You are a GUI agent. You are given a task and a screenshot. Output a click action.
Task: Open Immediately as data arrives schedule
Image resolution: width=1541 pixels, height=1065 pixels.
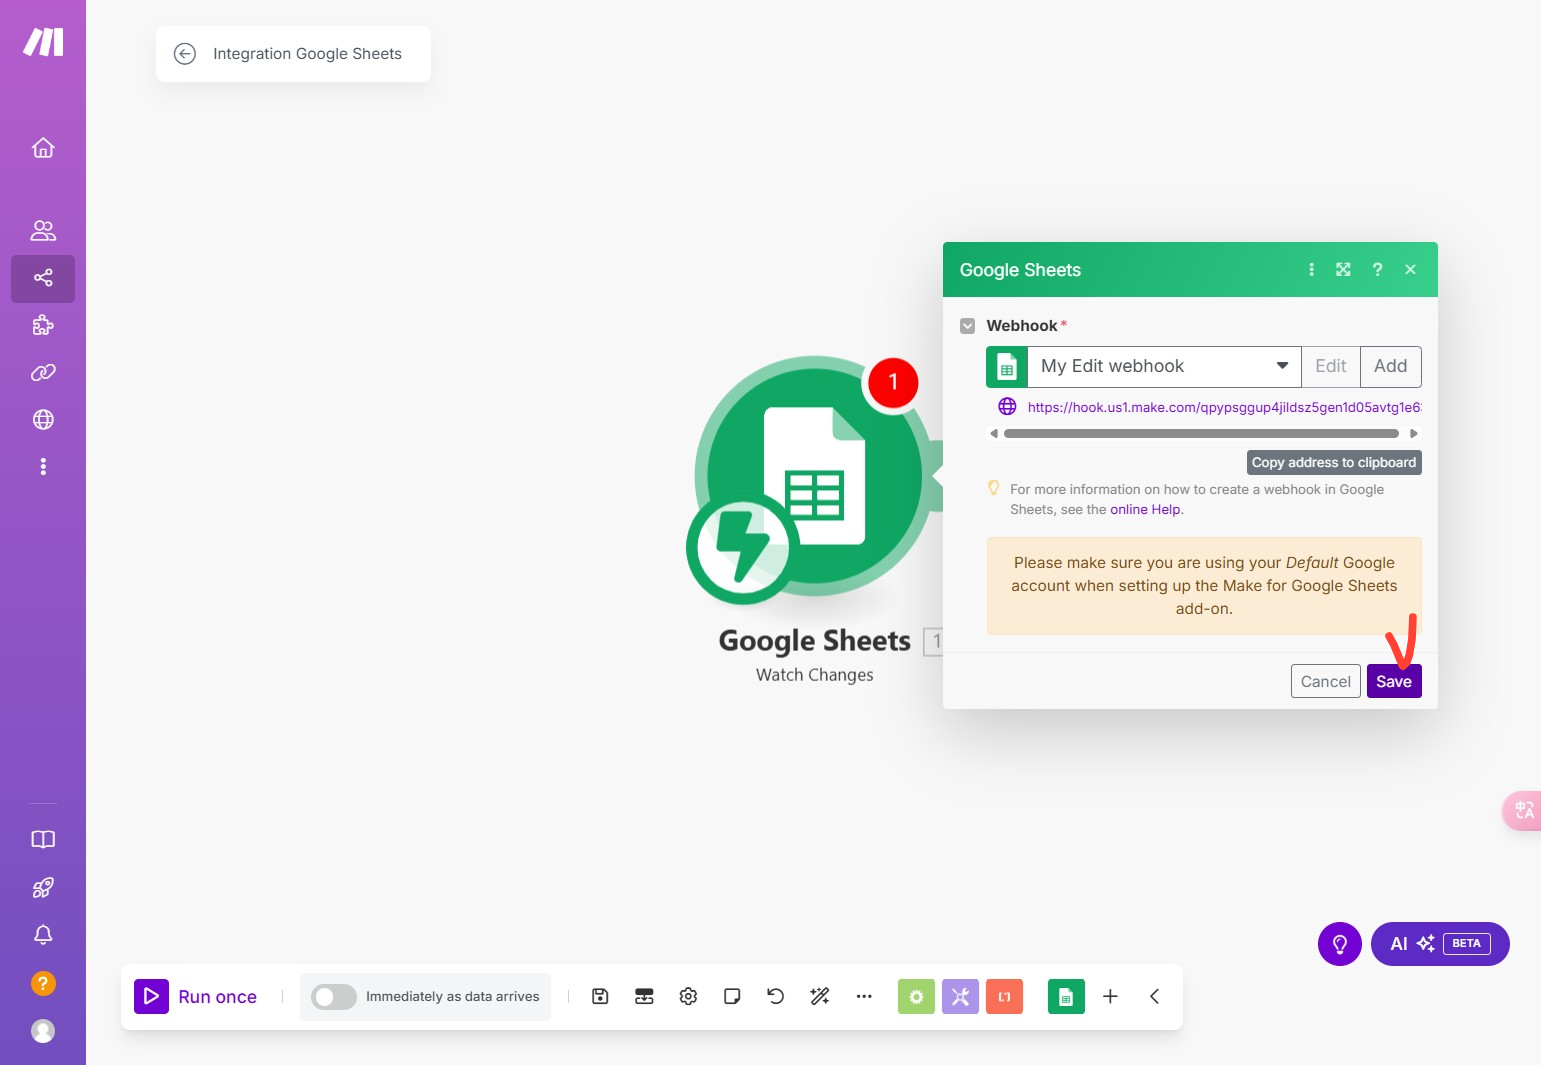point(452,997)
